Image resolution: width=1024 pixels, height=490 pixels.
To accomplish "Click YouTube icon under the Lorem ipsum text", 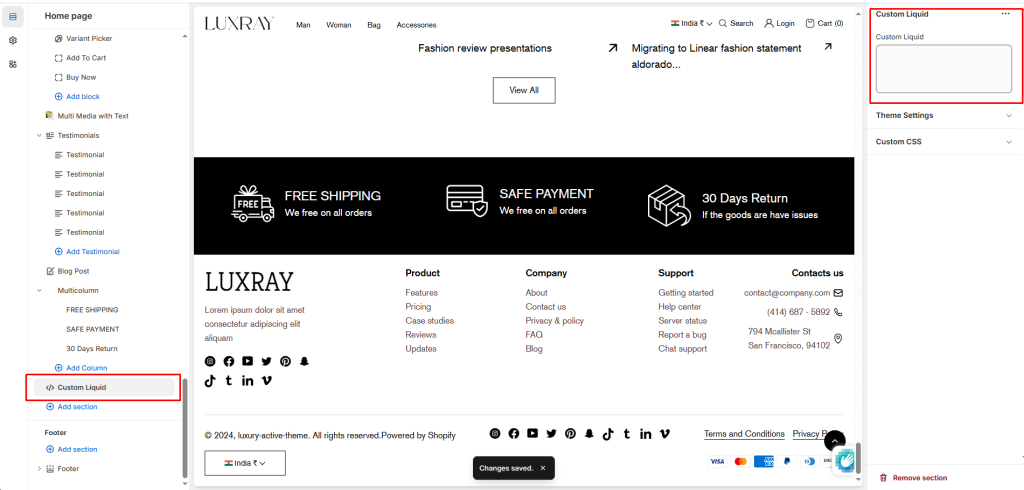I will point(248,361).
